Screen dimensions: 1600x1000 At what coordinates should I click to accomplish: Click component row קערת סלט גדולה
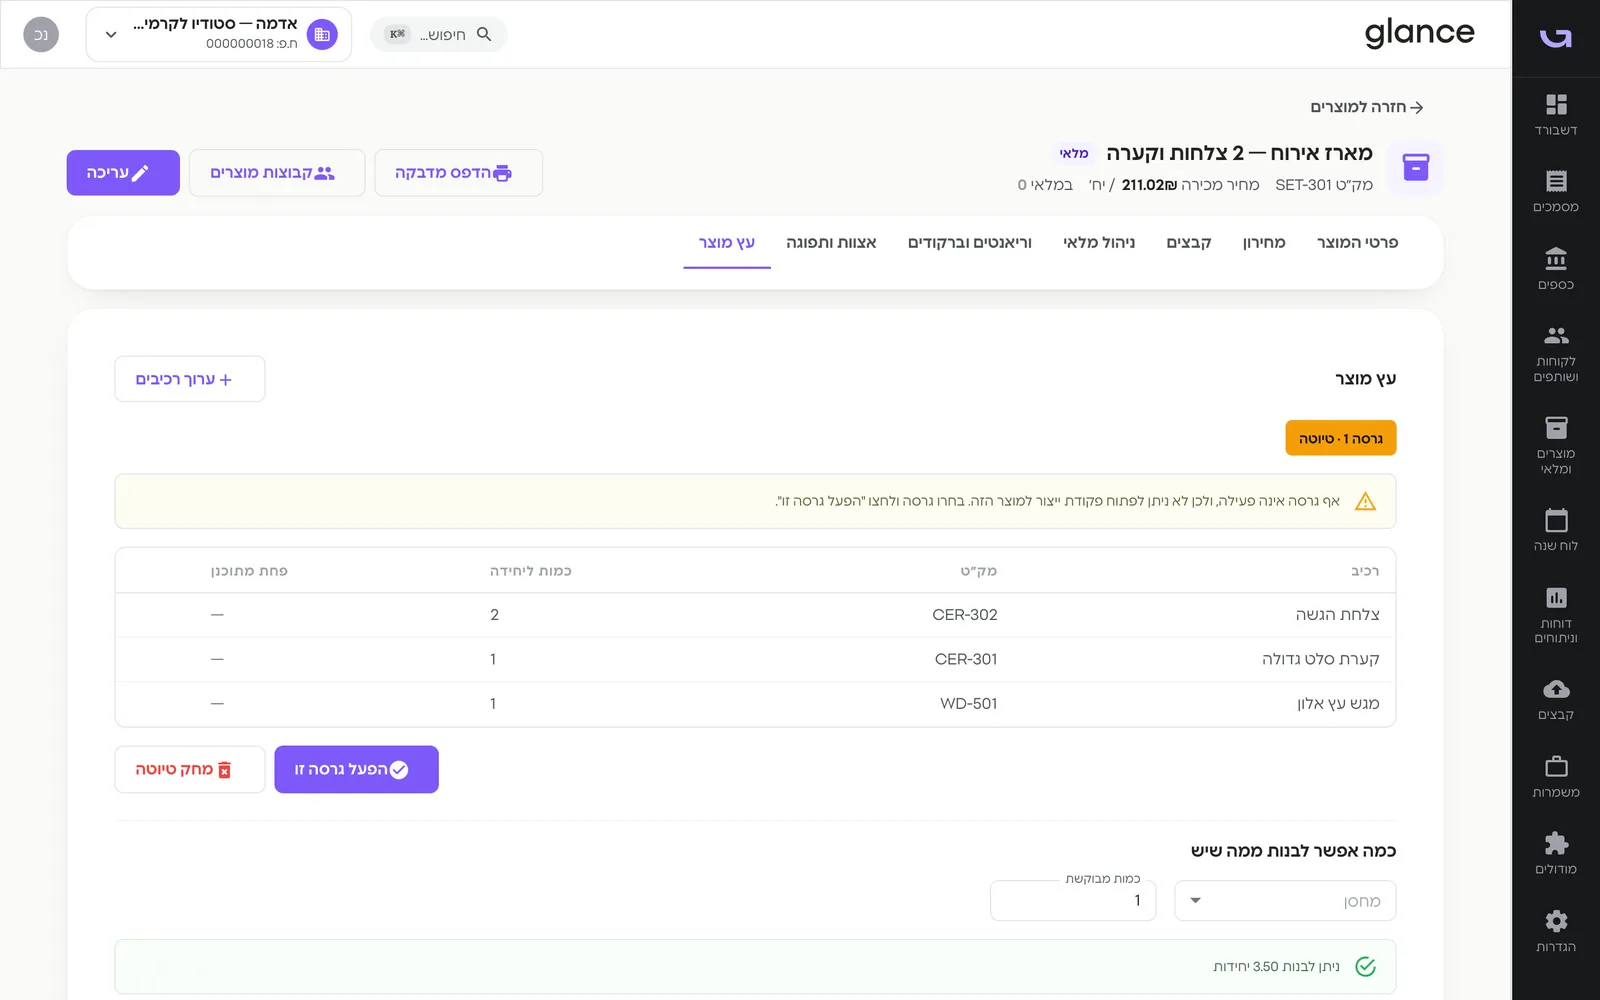[x=755, y=659]
